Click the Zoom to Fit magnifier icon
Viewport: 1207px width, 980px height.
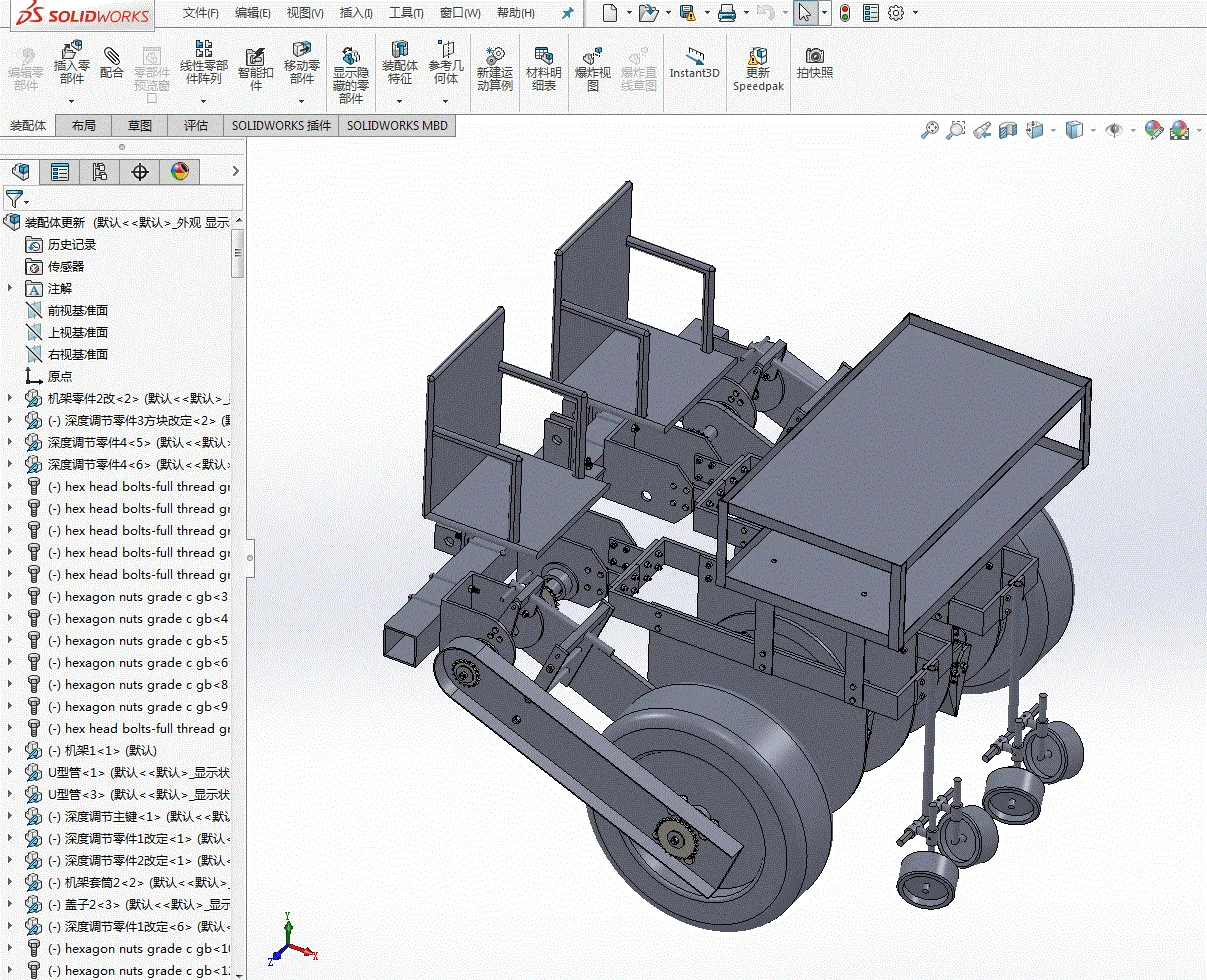tap(930, 130)
